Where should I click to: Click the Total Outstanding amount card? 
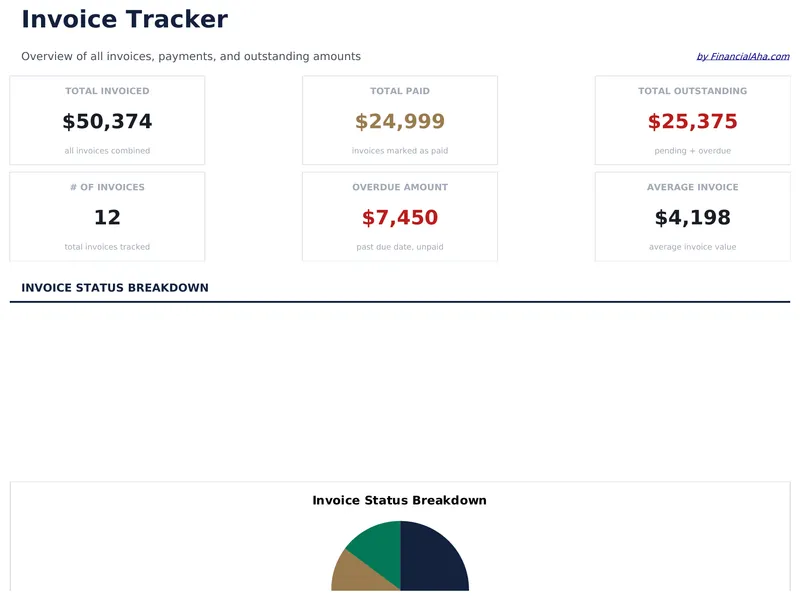point(692,119)
